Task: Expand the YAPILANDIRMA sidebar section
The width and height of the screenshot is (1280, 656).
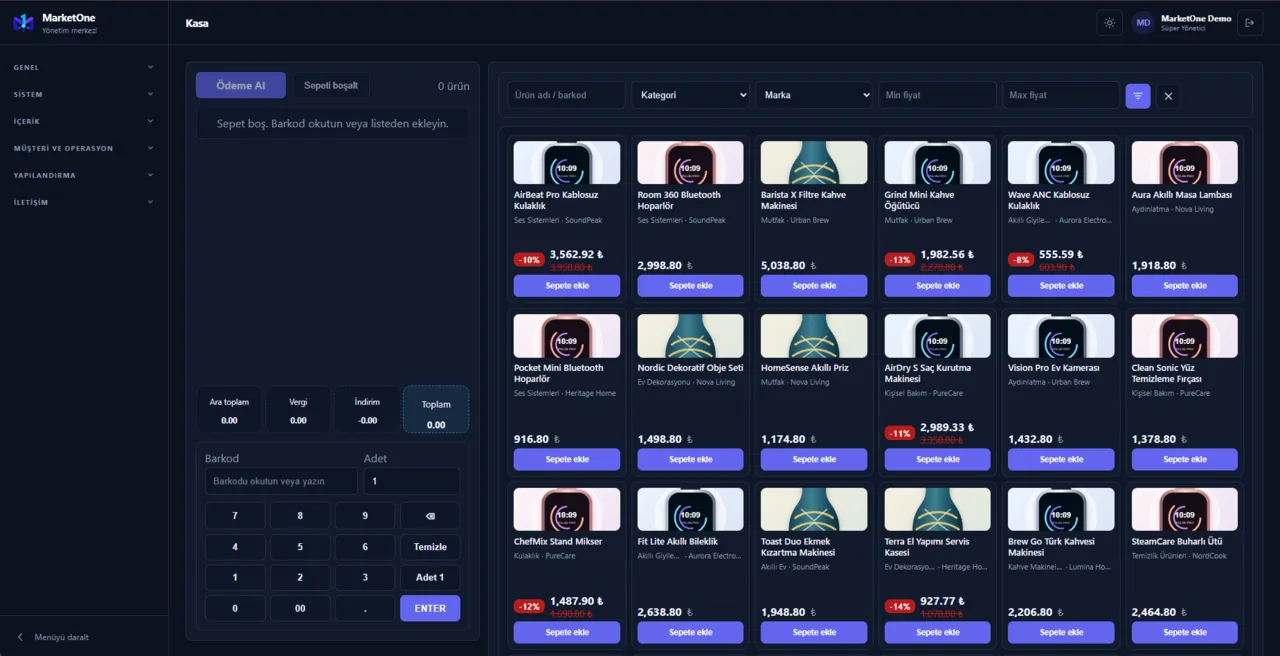Action: (x=84, y=175)
